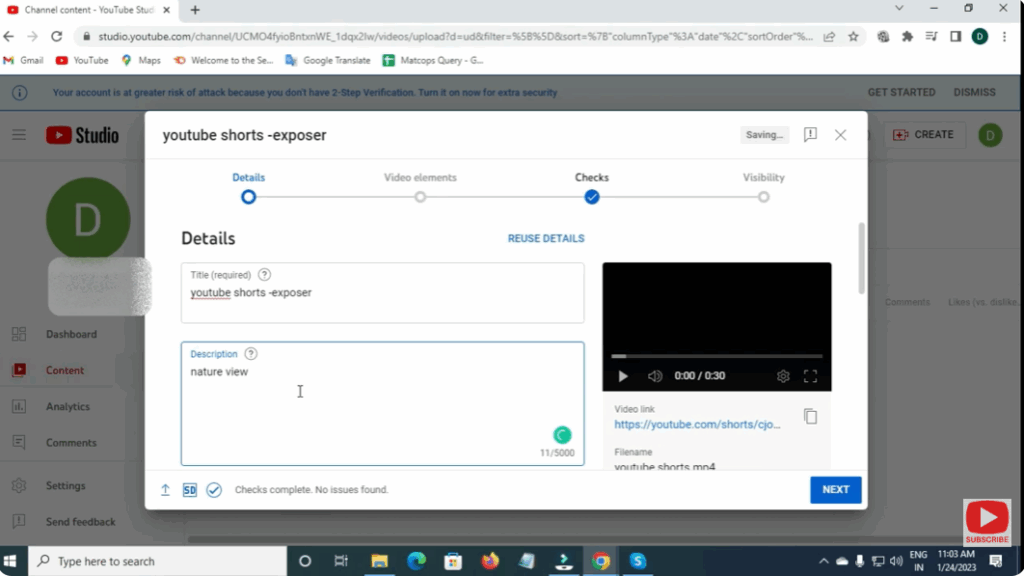
Task: Jump to the Visibility step
Action: pyautogui.click(x=763, y=196)
